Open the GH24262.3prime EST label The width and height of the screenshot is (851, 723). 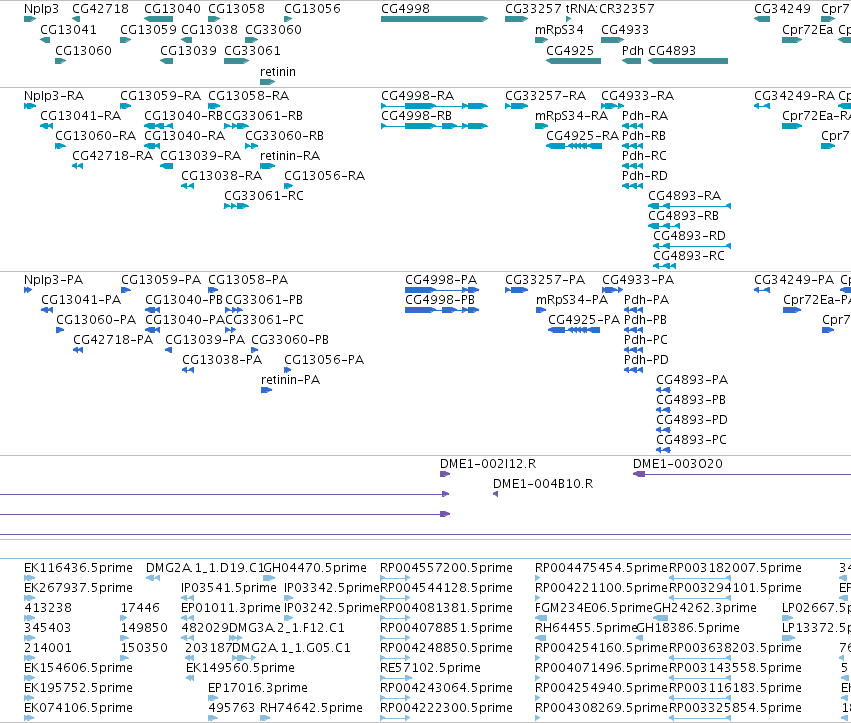[705, 608]
